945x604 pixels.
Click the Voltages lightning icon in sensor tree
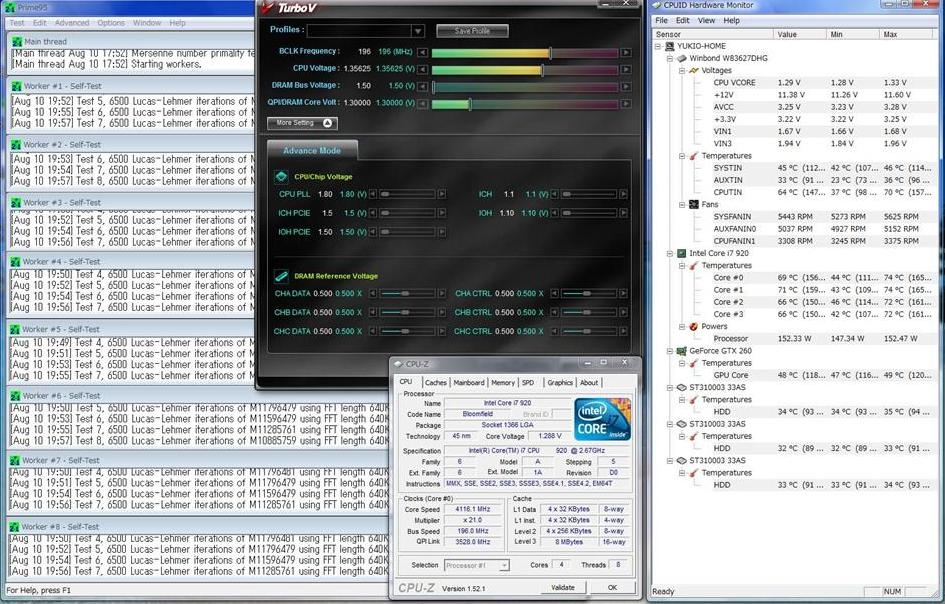694,71
